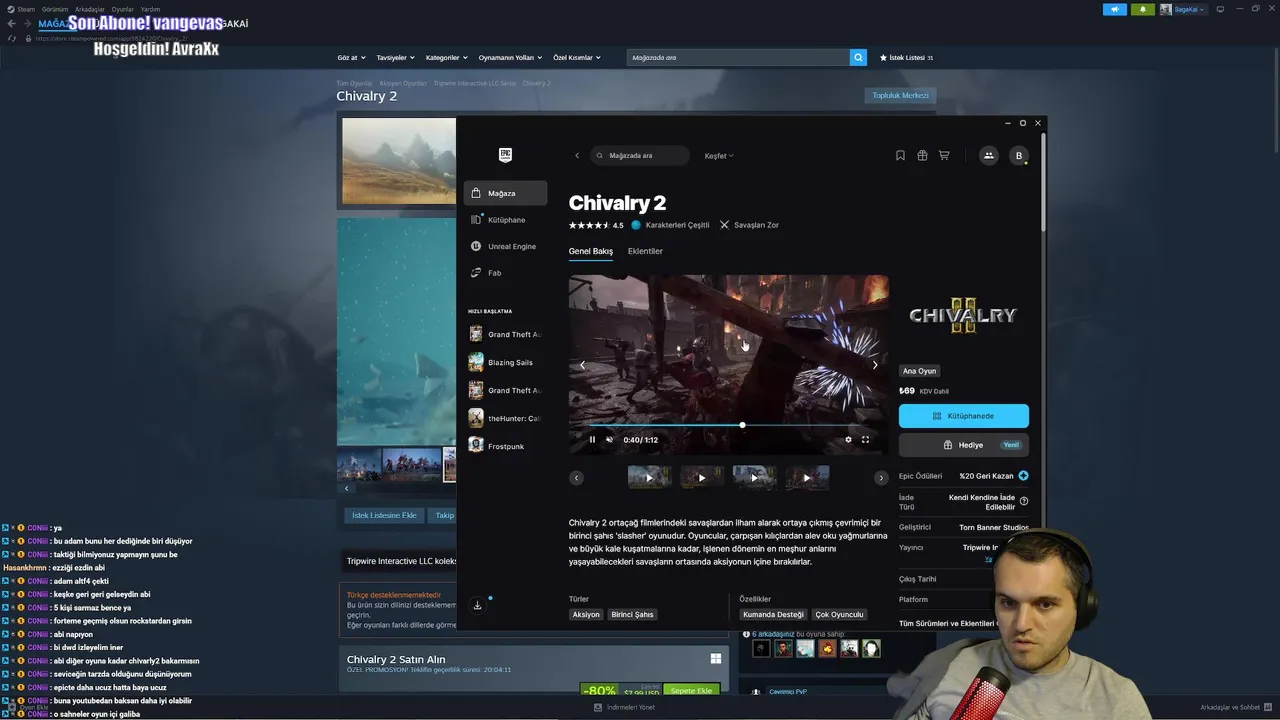1280x720 pixels.
Task: Open Mağaza in Epic sidebar
Action: (505, 193)
